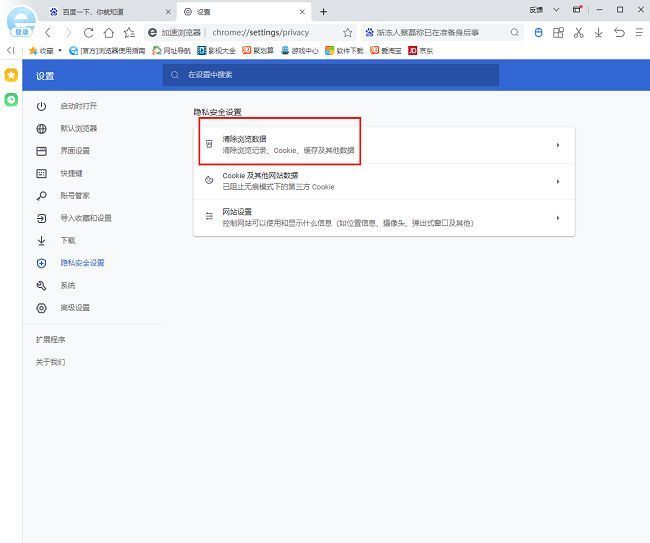Open the 扩展程序 link
The width and height of the screenshot is (650, 543).
[x=50, y=340]
